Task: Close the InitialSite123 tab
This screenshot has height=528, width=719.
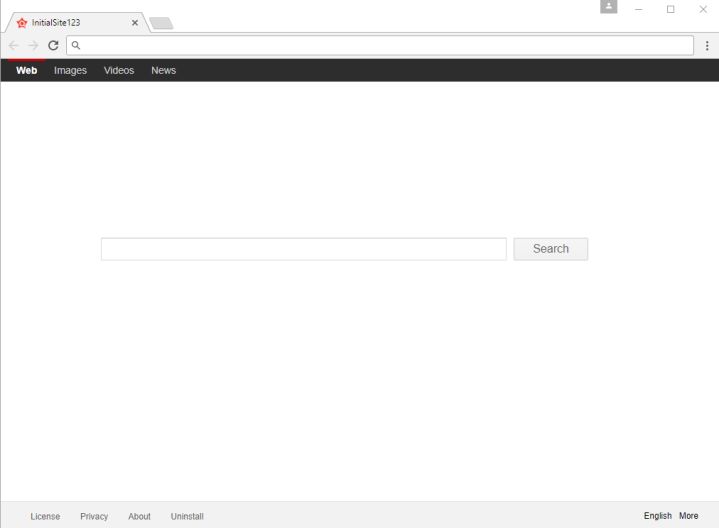Action: [135, 22]
